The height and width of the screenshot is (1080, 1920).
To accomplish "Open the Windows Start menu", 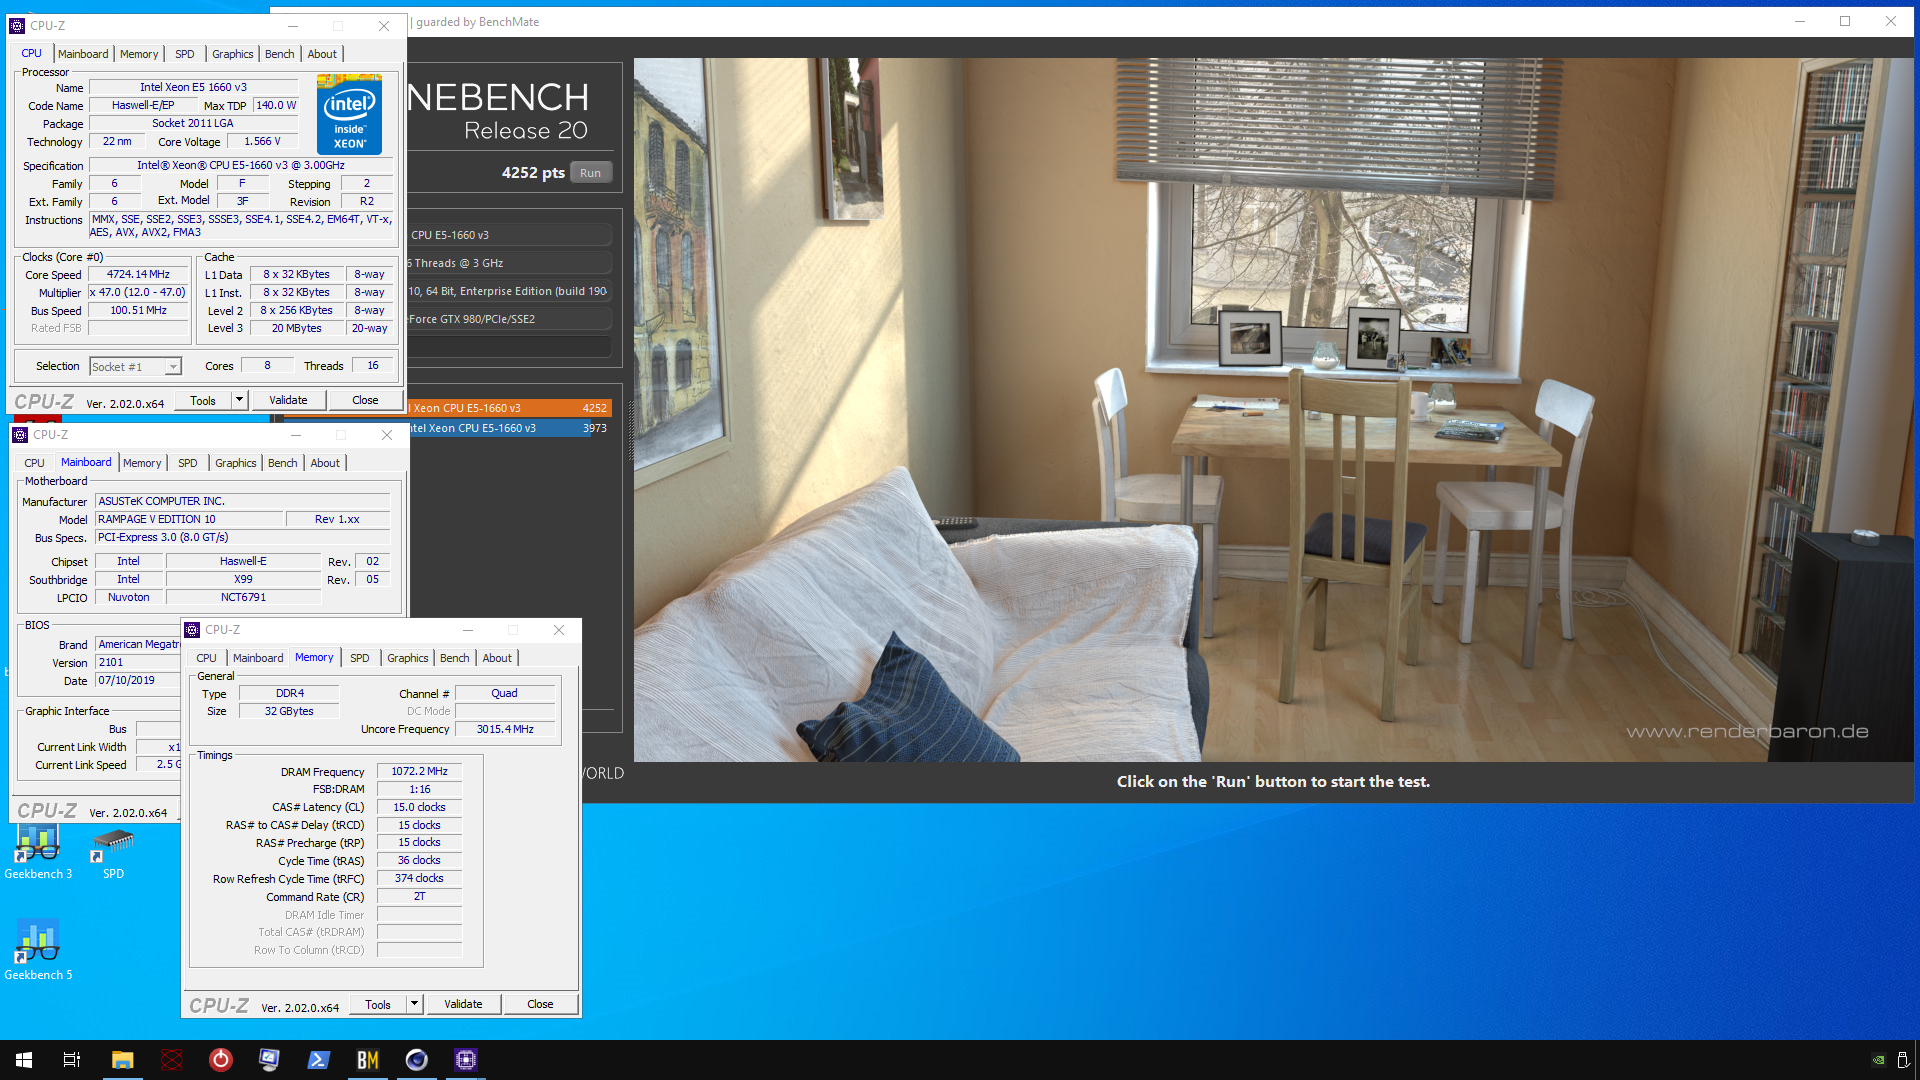I will click(24, 1060).
